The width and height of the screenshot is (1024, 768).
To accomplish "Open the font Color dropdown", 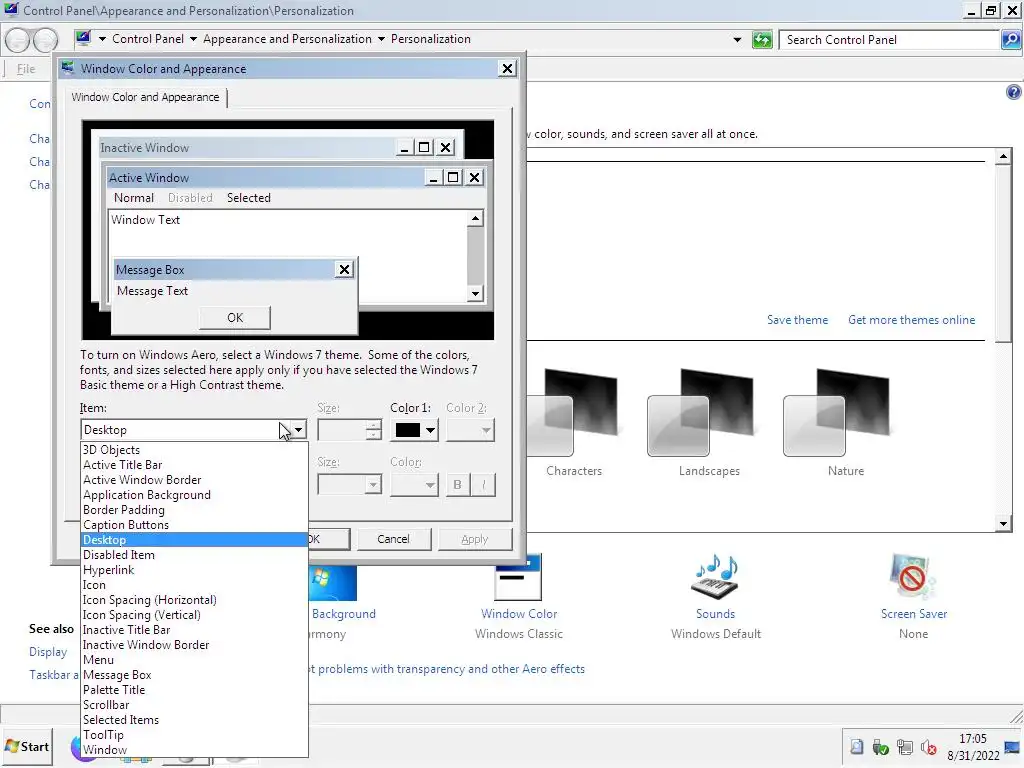I will [x=414, y=485].
